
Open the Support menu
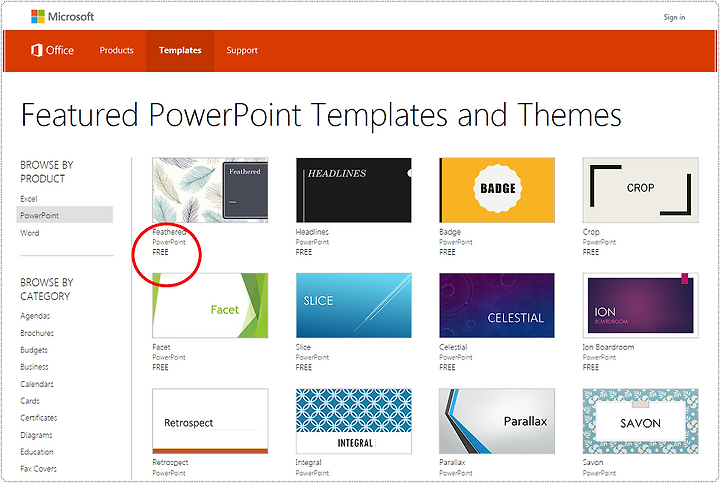click(x=242, y=51)
